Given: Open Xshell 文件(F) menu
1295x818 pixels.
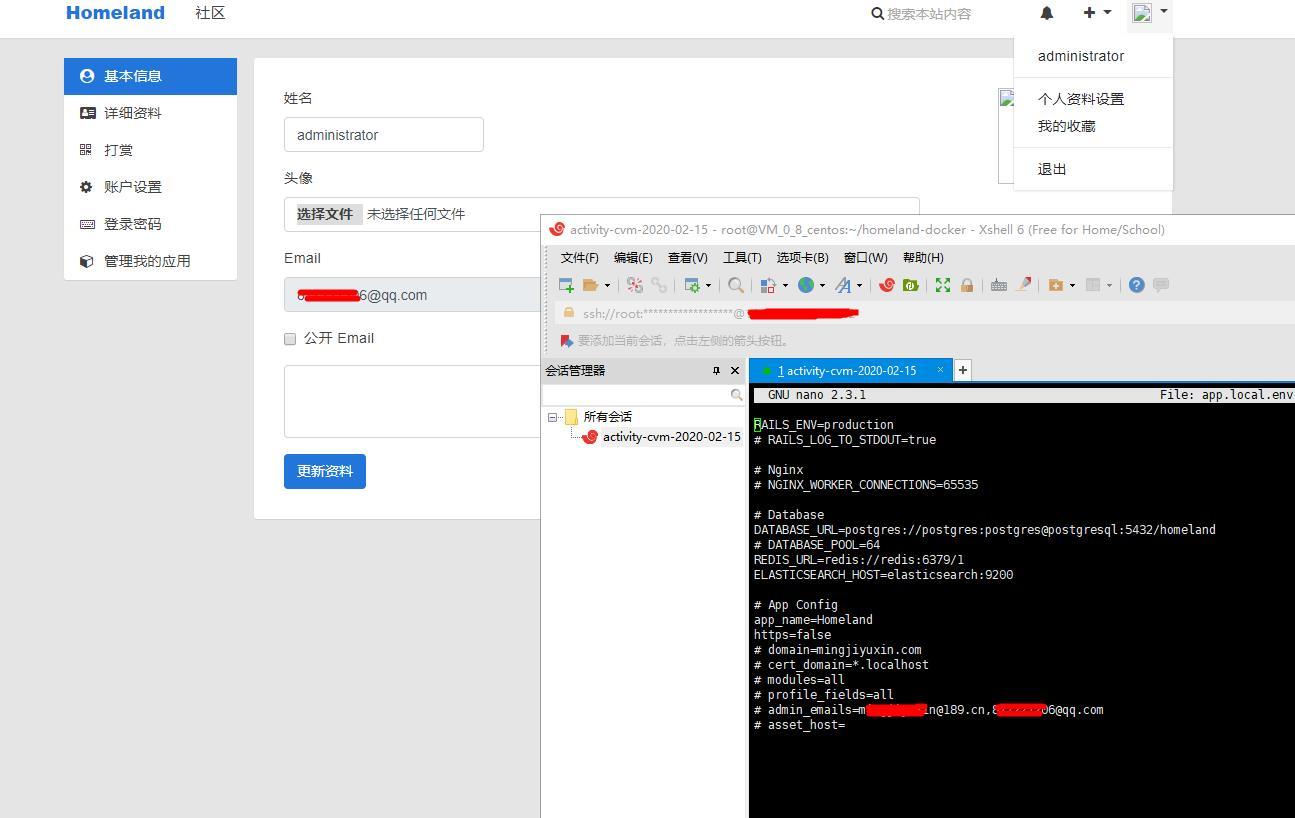Looking at the screenshot, I should [579, 258].
